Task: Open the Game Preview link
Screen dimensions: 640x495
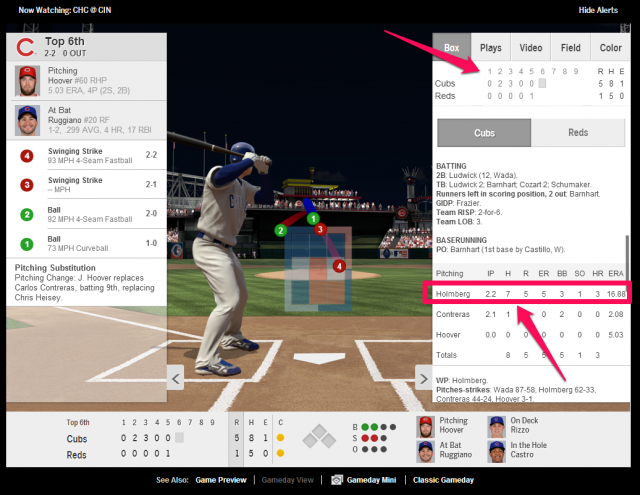Action: point(221,480)
